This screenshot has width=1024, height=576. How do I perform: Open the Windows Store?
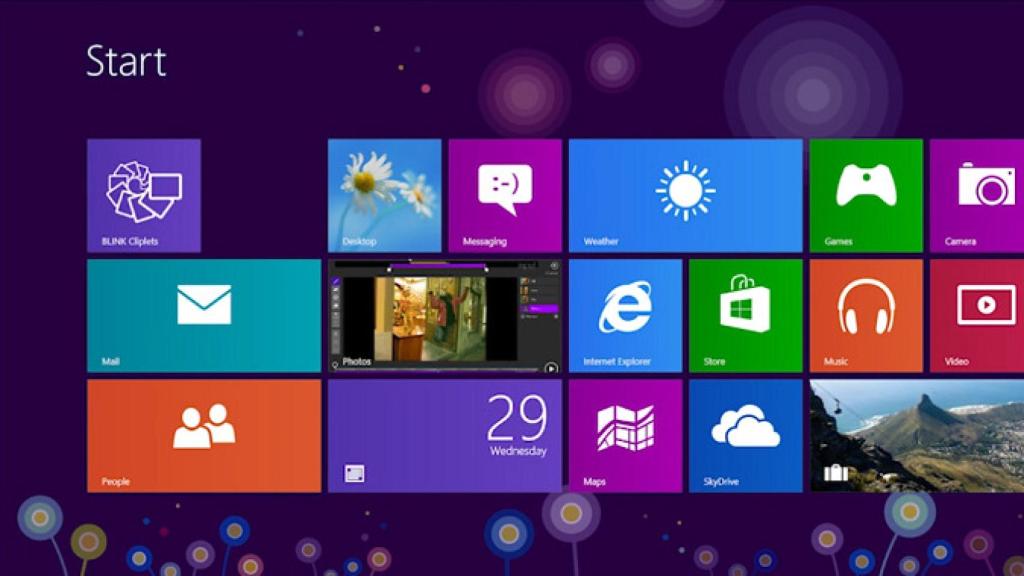tap(744, 315)
